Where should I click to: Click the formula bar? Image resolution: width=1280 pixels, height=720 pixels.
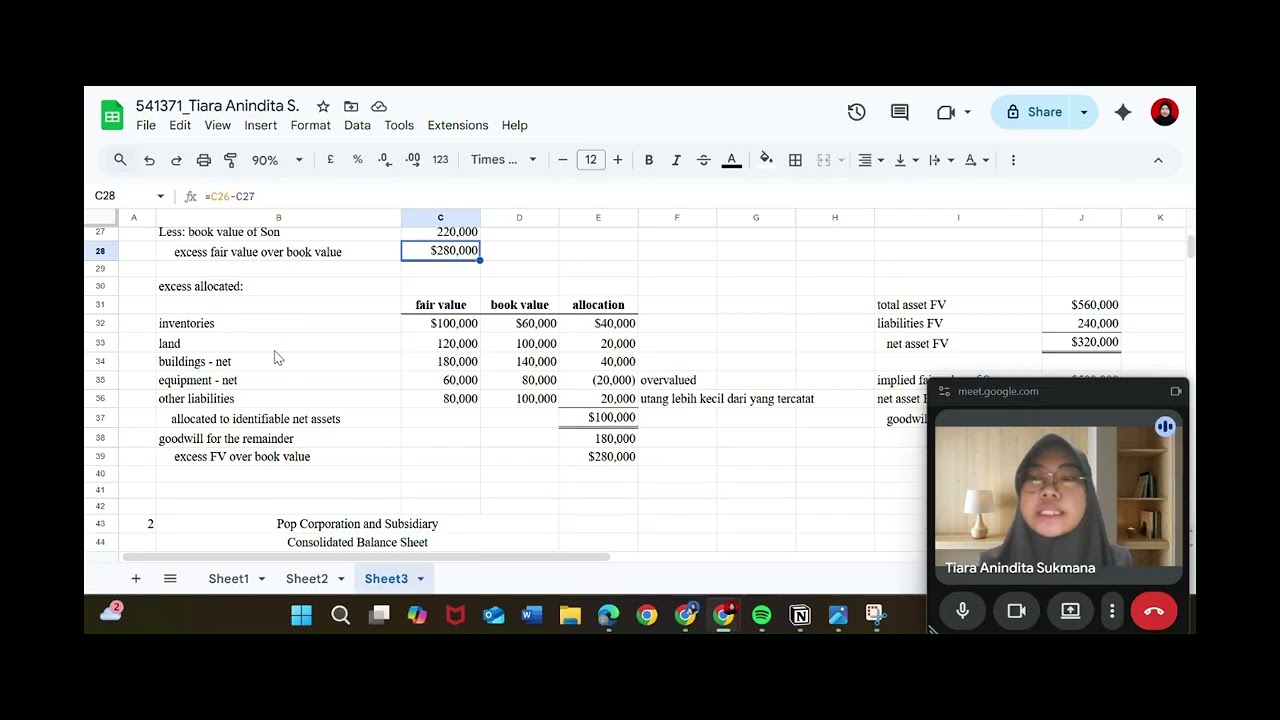click(690, 196)
